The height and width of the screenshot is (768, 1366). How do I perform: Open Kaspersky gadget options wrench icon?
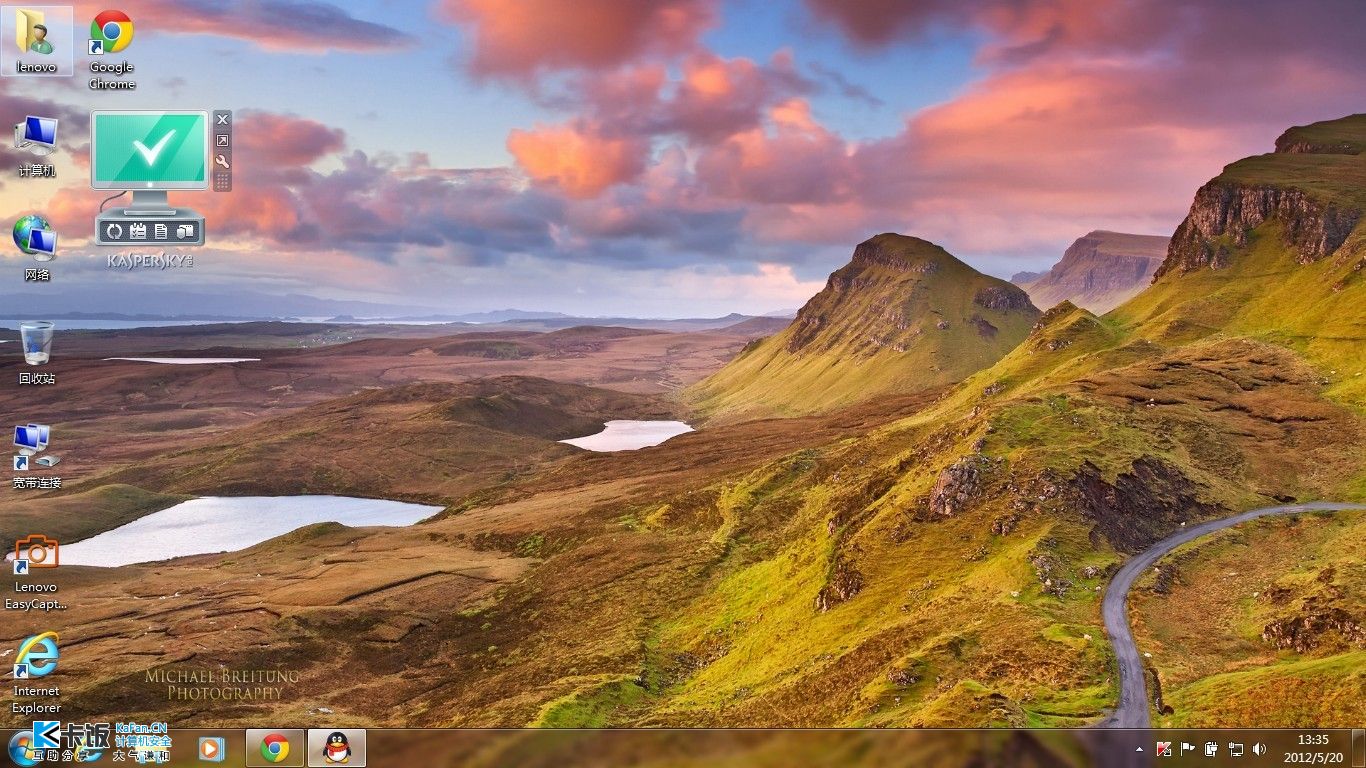click(x=222, y=161)
